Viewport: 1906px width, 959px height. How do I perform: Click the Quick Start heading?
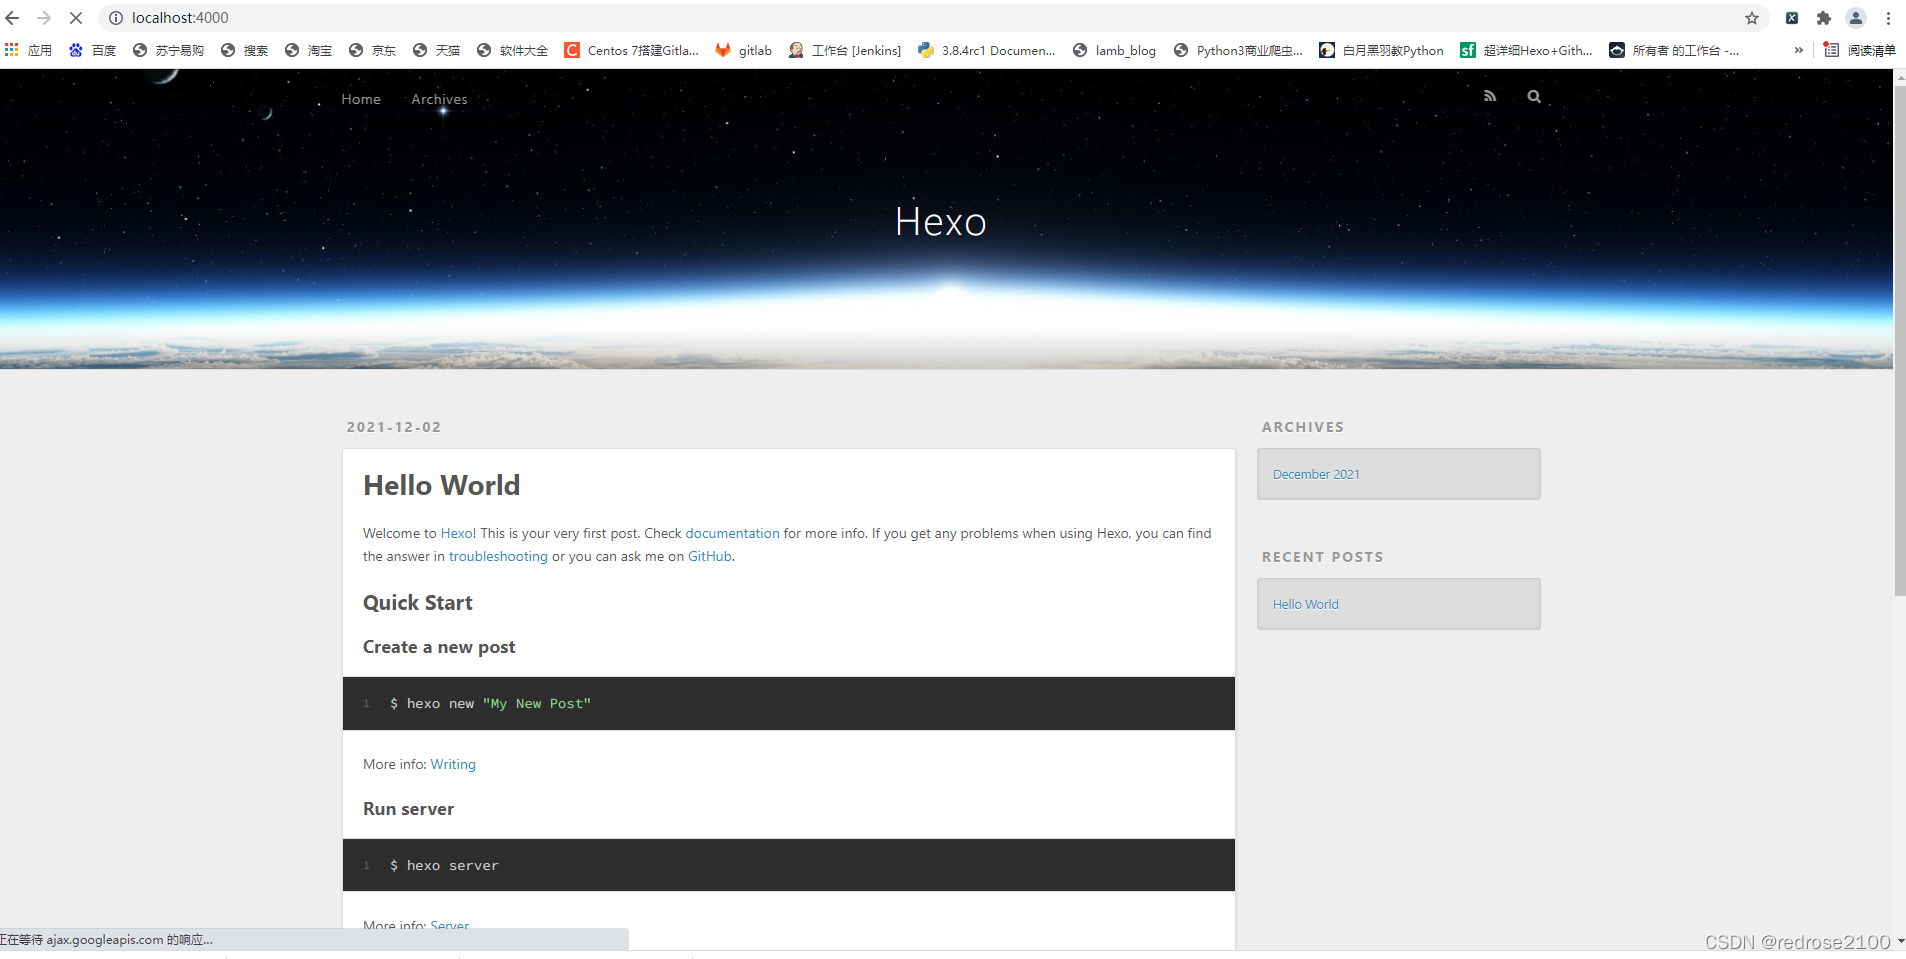[418, 603]
